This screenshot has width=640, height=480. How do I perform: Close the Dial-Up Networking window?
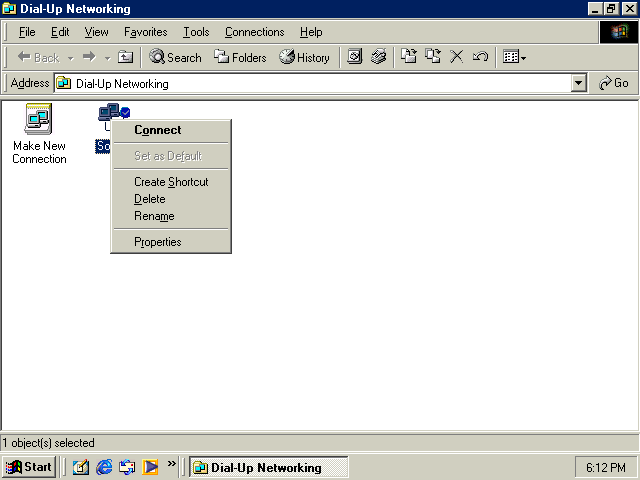point(629,9)
